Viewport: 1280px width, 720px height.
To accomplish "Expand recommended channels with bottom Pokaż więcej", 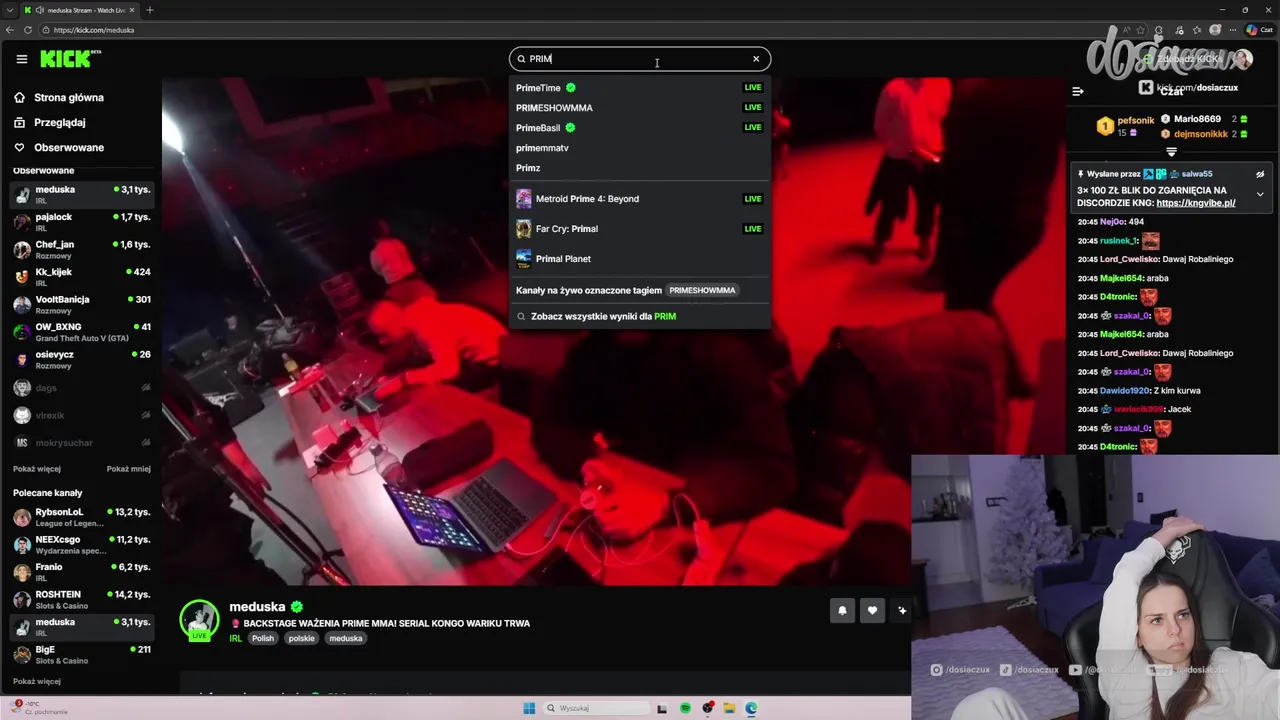I will click(x=37, y=681).
